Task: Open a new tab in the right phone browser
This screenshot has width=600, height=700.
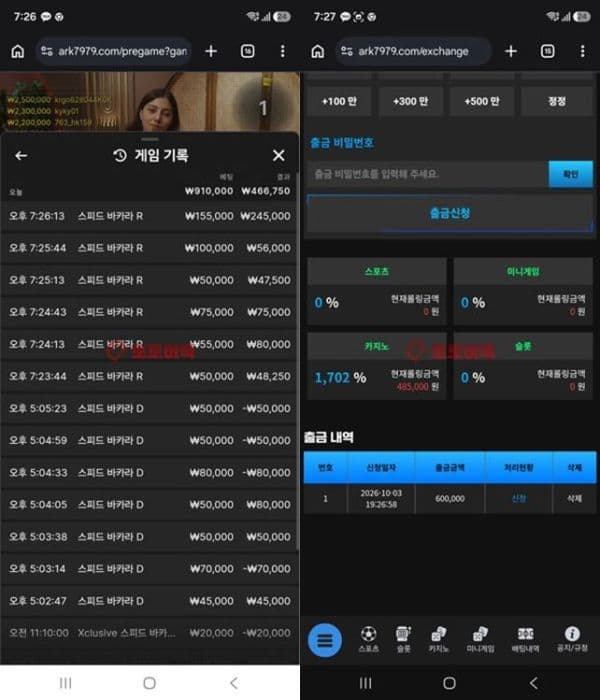Action: point(511,51)
